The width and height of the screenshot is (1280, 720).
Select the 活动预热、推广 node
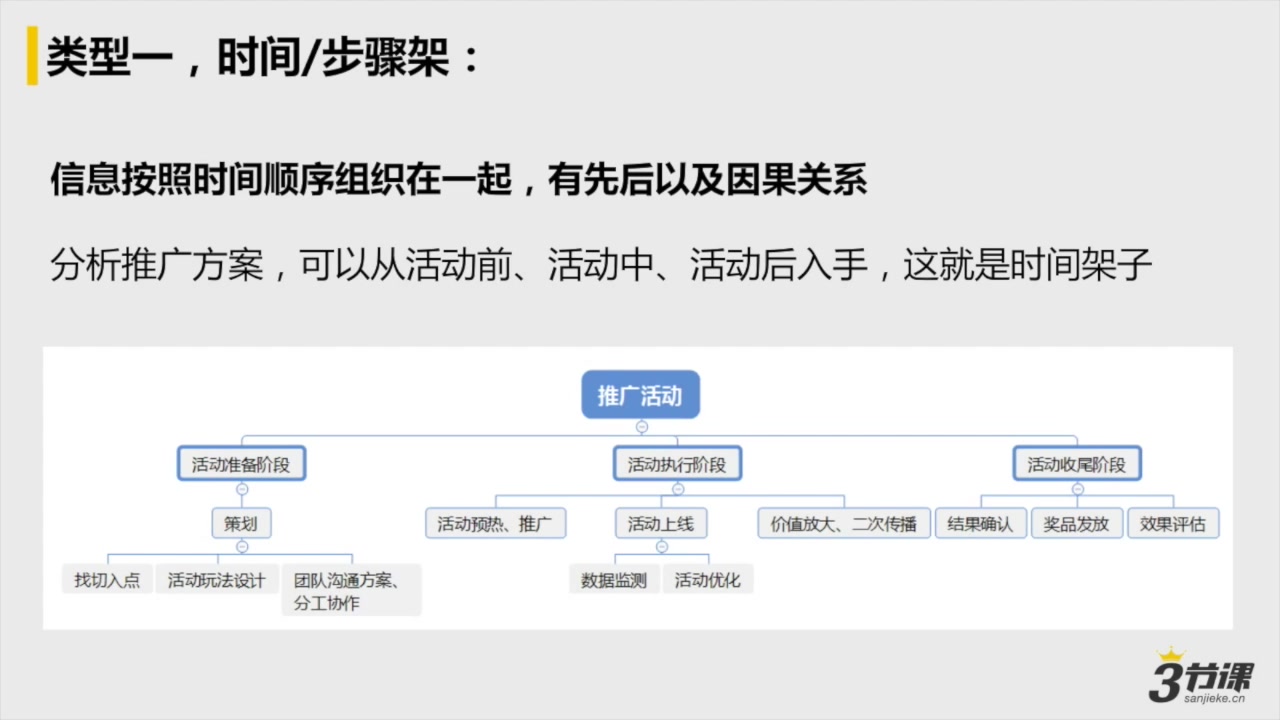(x=496, y=523)
